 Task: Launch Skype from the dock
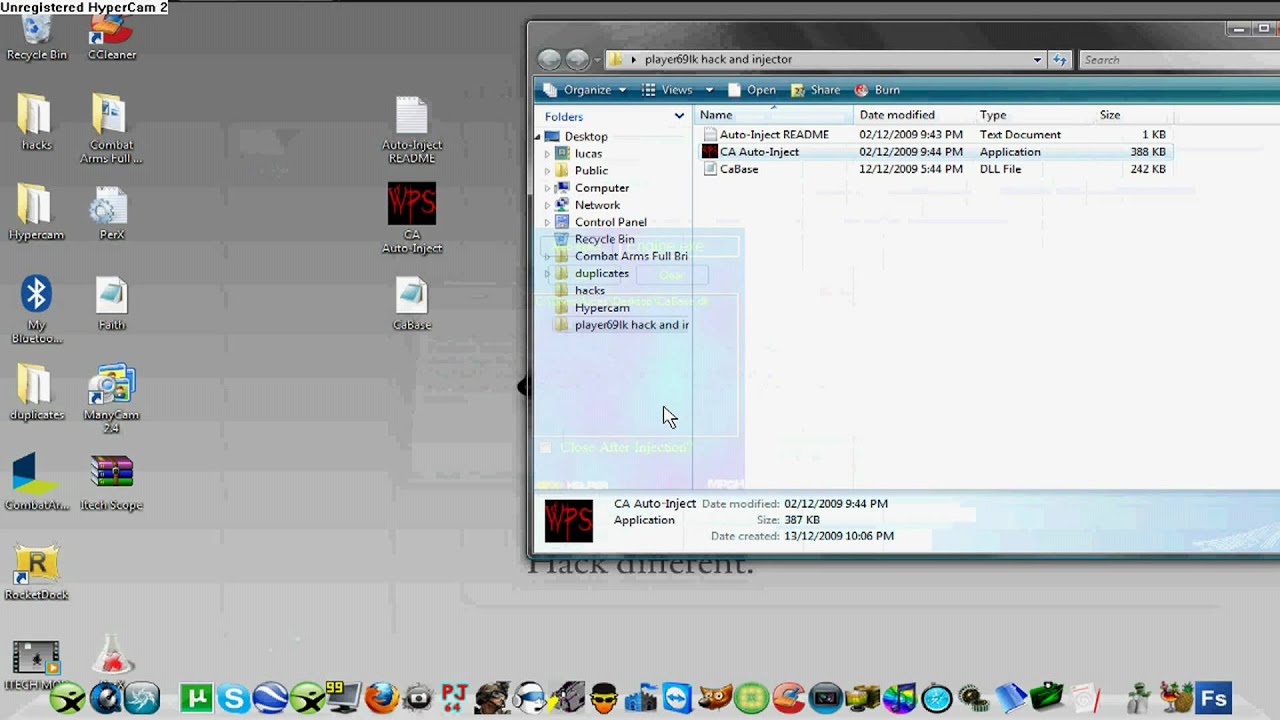click(x=233, y=698)
